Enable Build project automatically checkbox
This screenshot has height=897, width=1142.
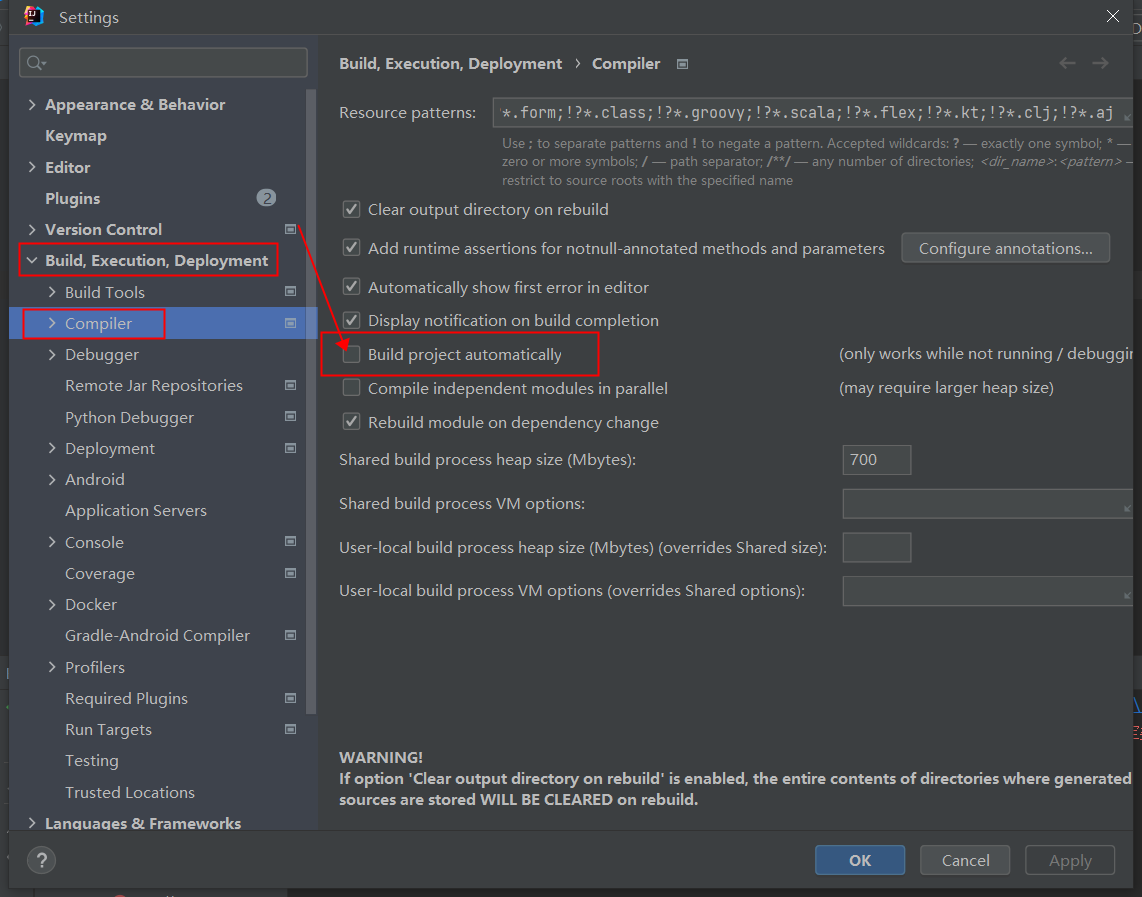[352, 354]
